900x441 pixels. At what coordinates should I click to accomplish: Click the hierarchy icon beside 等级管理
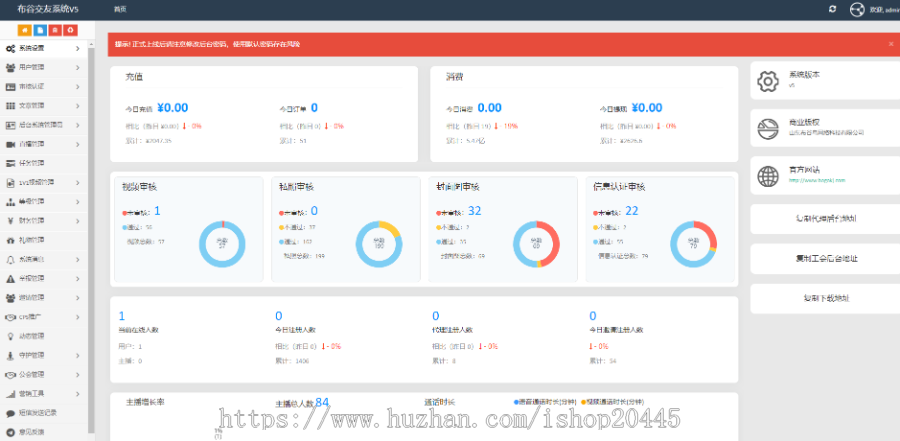click(10, 202)
